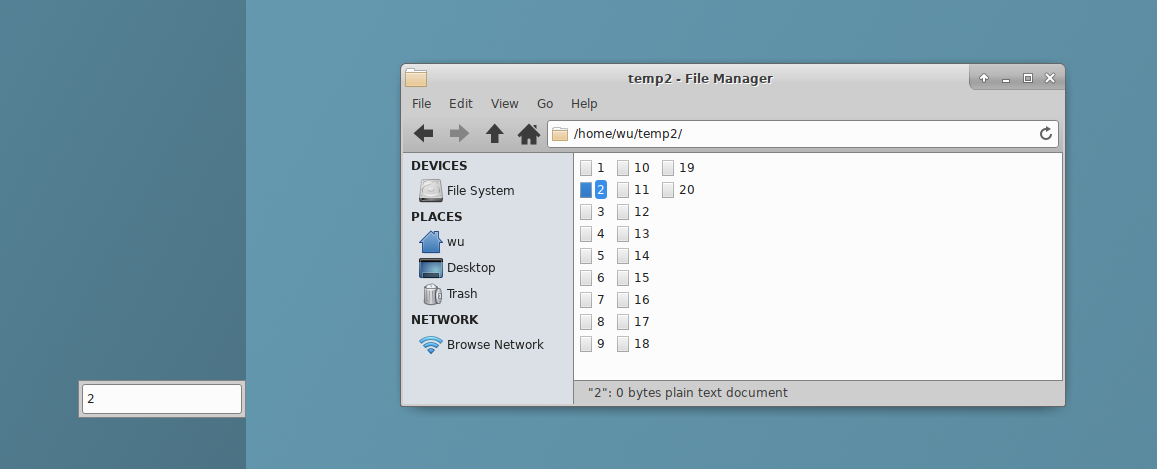The width and height of the screenshot is (1157, 469).
Task: Select Browse Network in the sidebar
Action: coord(494,345)
